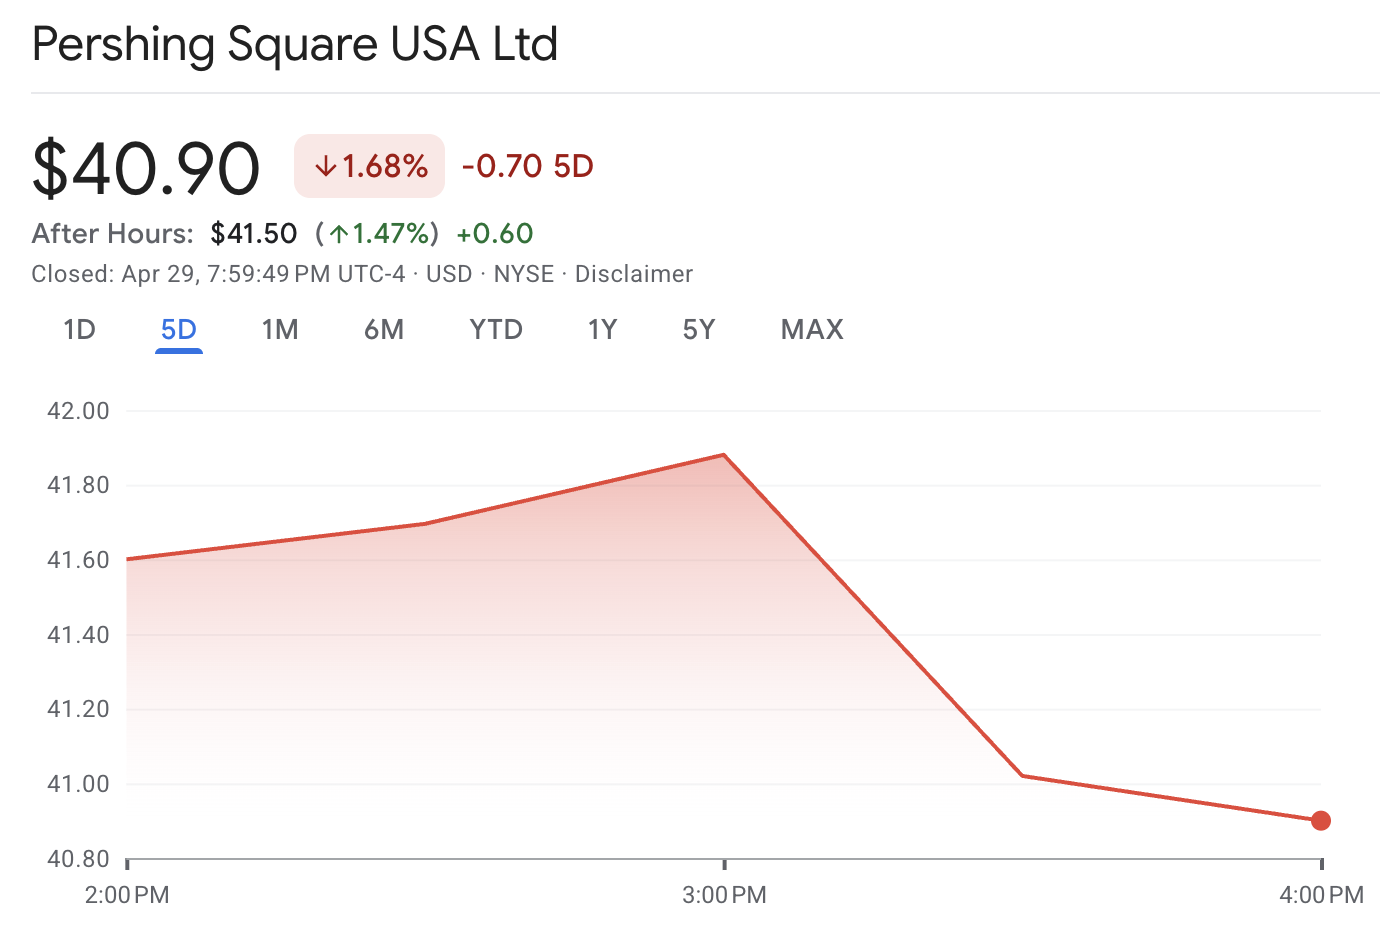The image size is (1380, 932).
Task: Click the NYSE exchange label
Action: coord(525,273)
